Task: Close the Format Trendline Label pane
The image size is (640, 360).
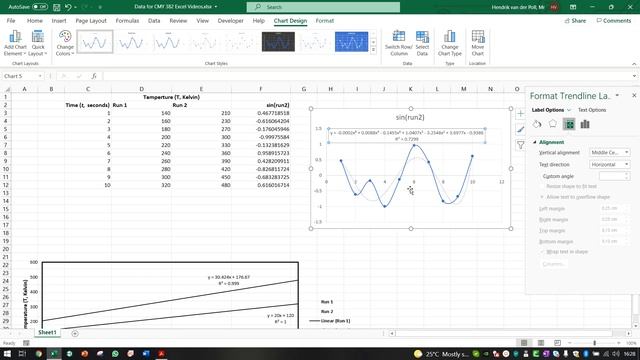Action: point(634,96)
